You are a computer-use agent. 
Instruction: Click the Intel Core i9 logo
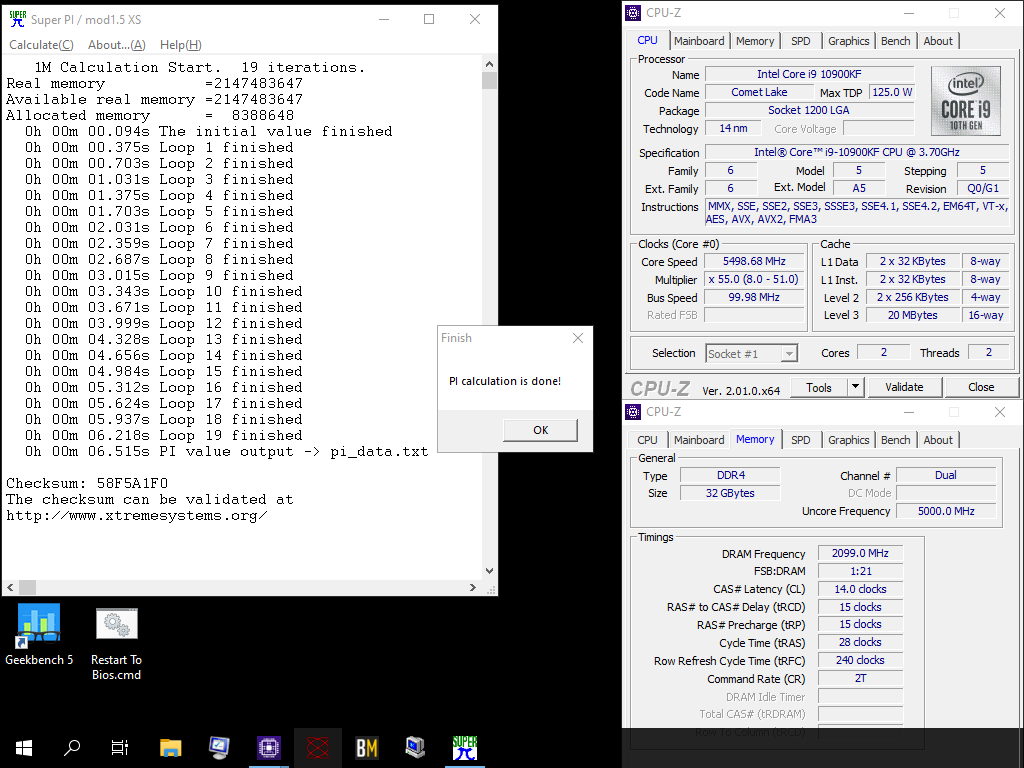[965, 101]
